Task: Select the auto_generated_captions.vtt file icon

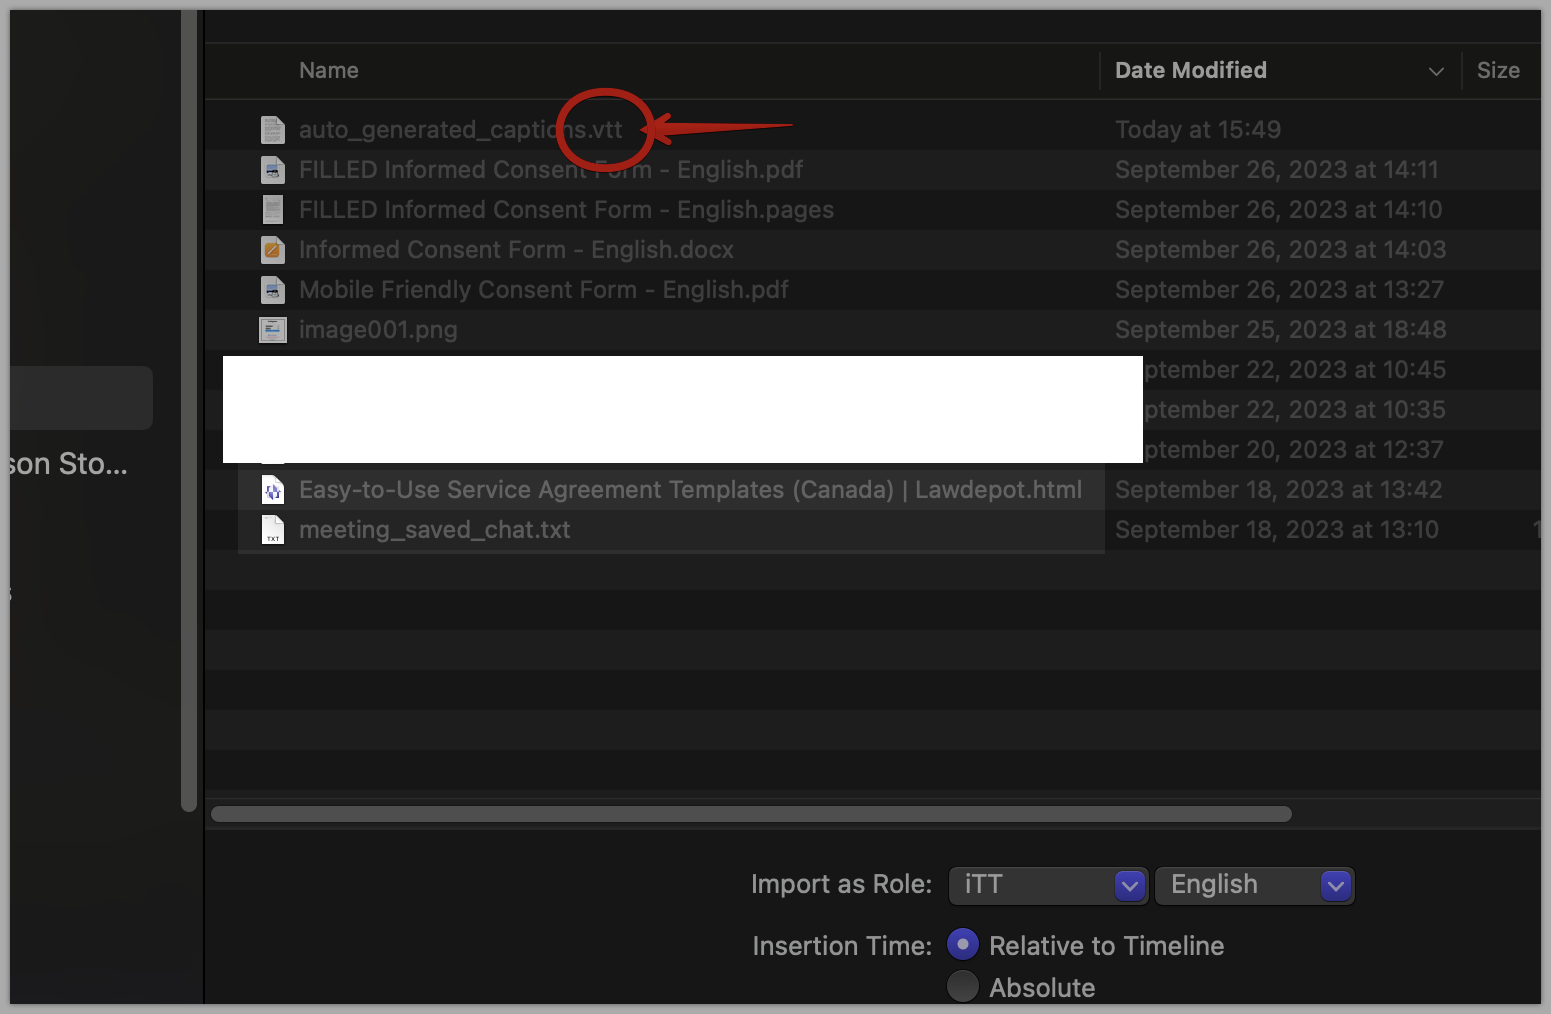Action: pos(273,130)
